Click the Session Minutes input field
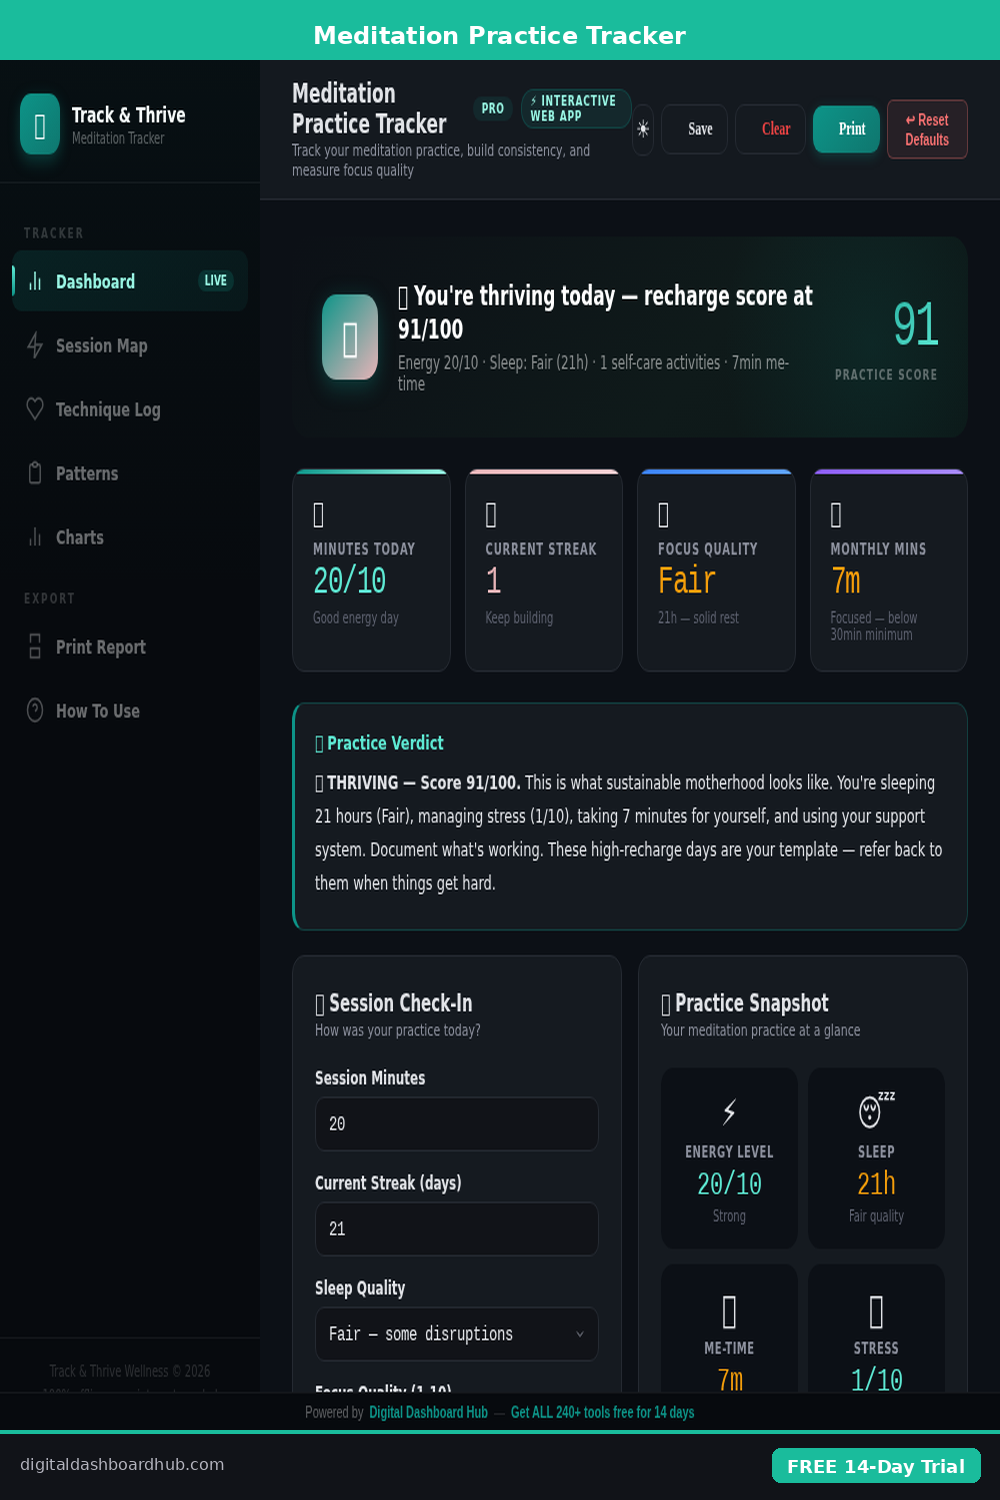The width and height of the screenshot is (1000, 1500). tap(456, 1124)
